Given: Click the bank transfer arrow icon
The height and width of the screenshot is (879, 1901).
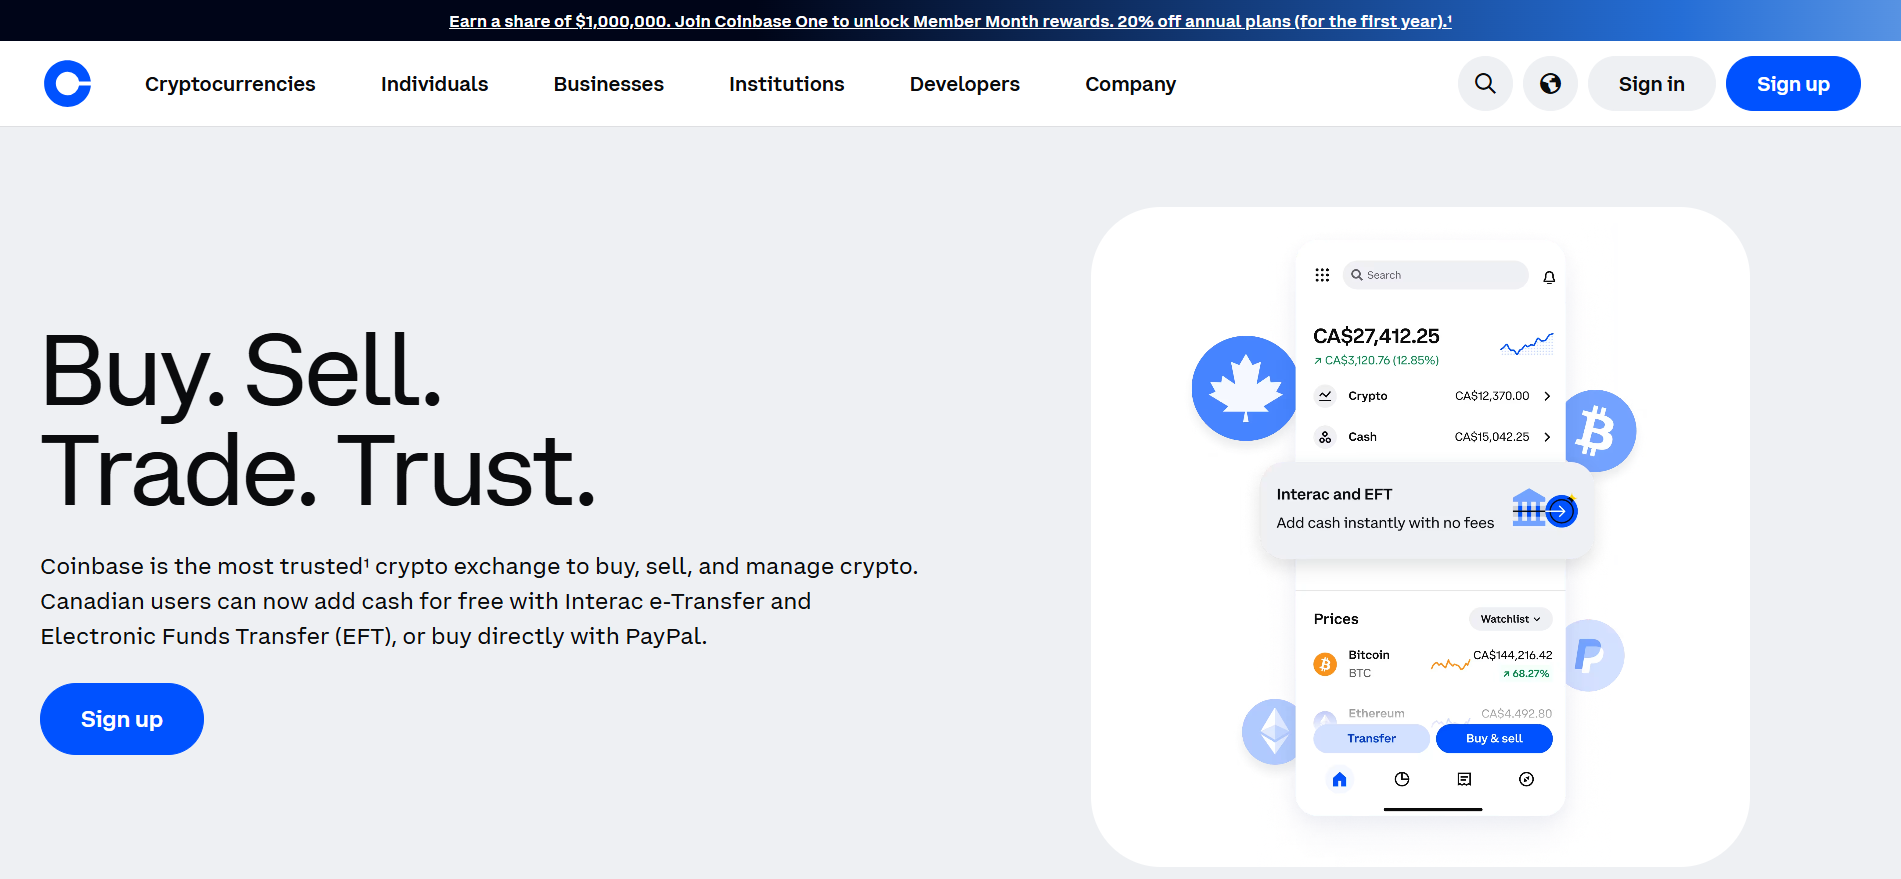Looking at the screenshot, I should coord(1545,509).
